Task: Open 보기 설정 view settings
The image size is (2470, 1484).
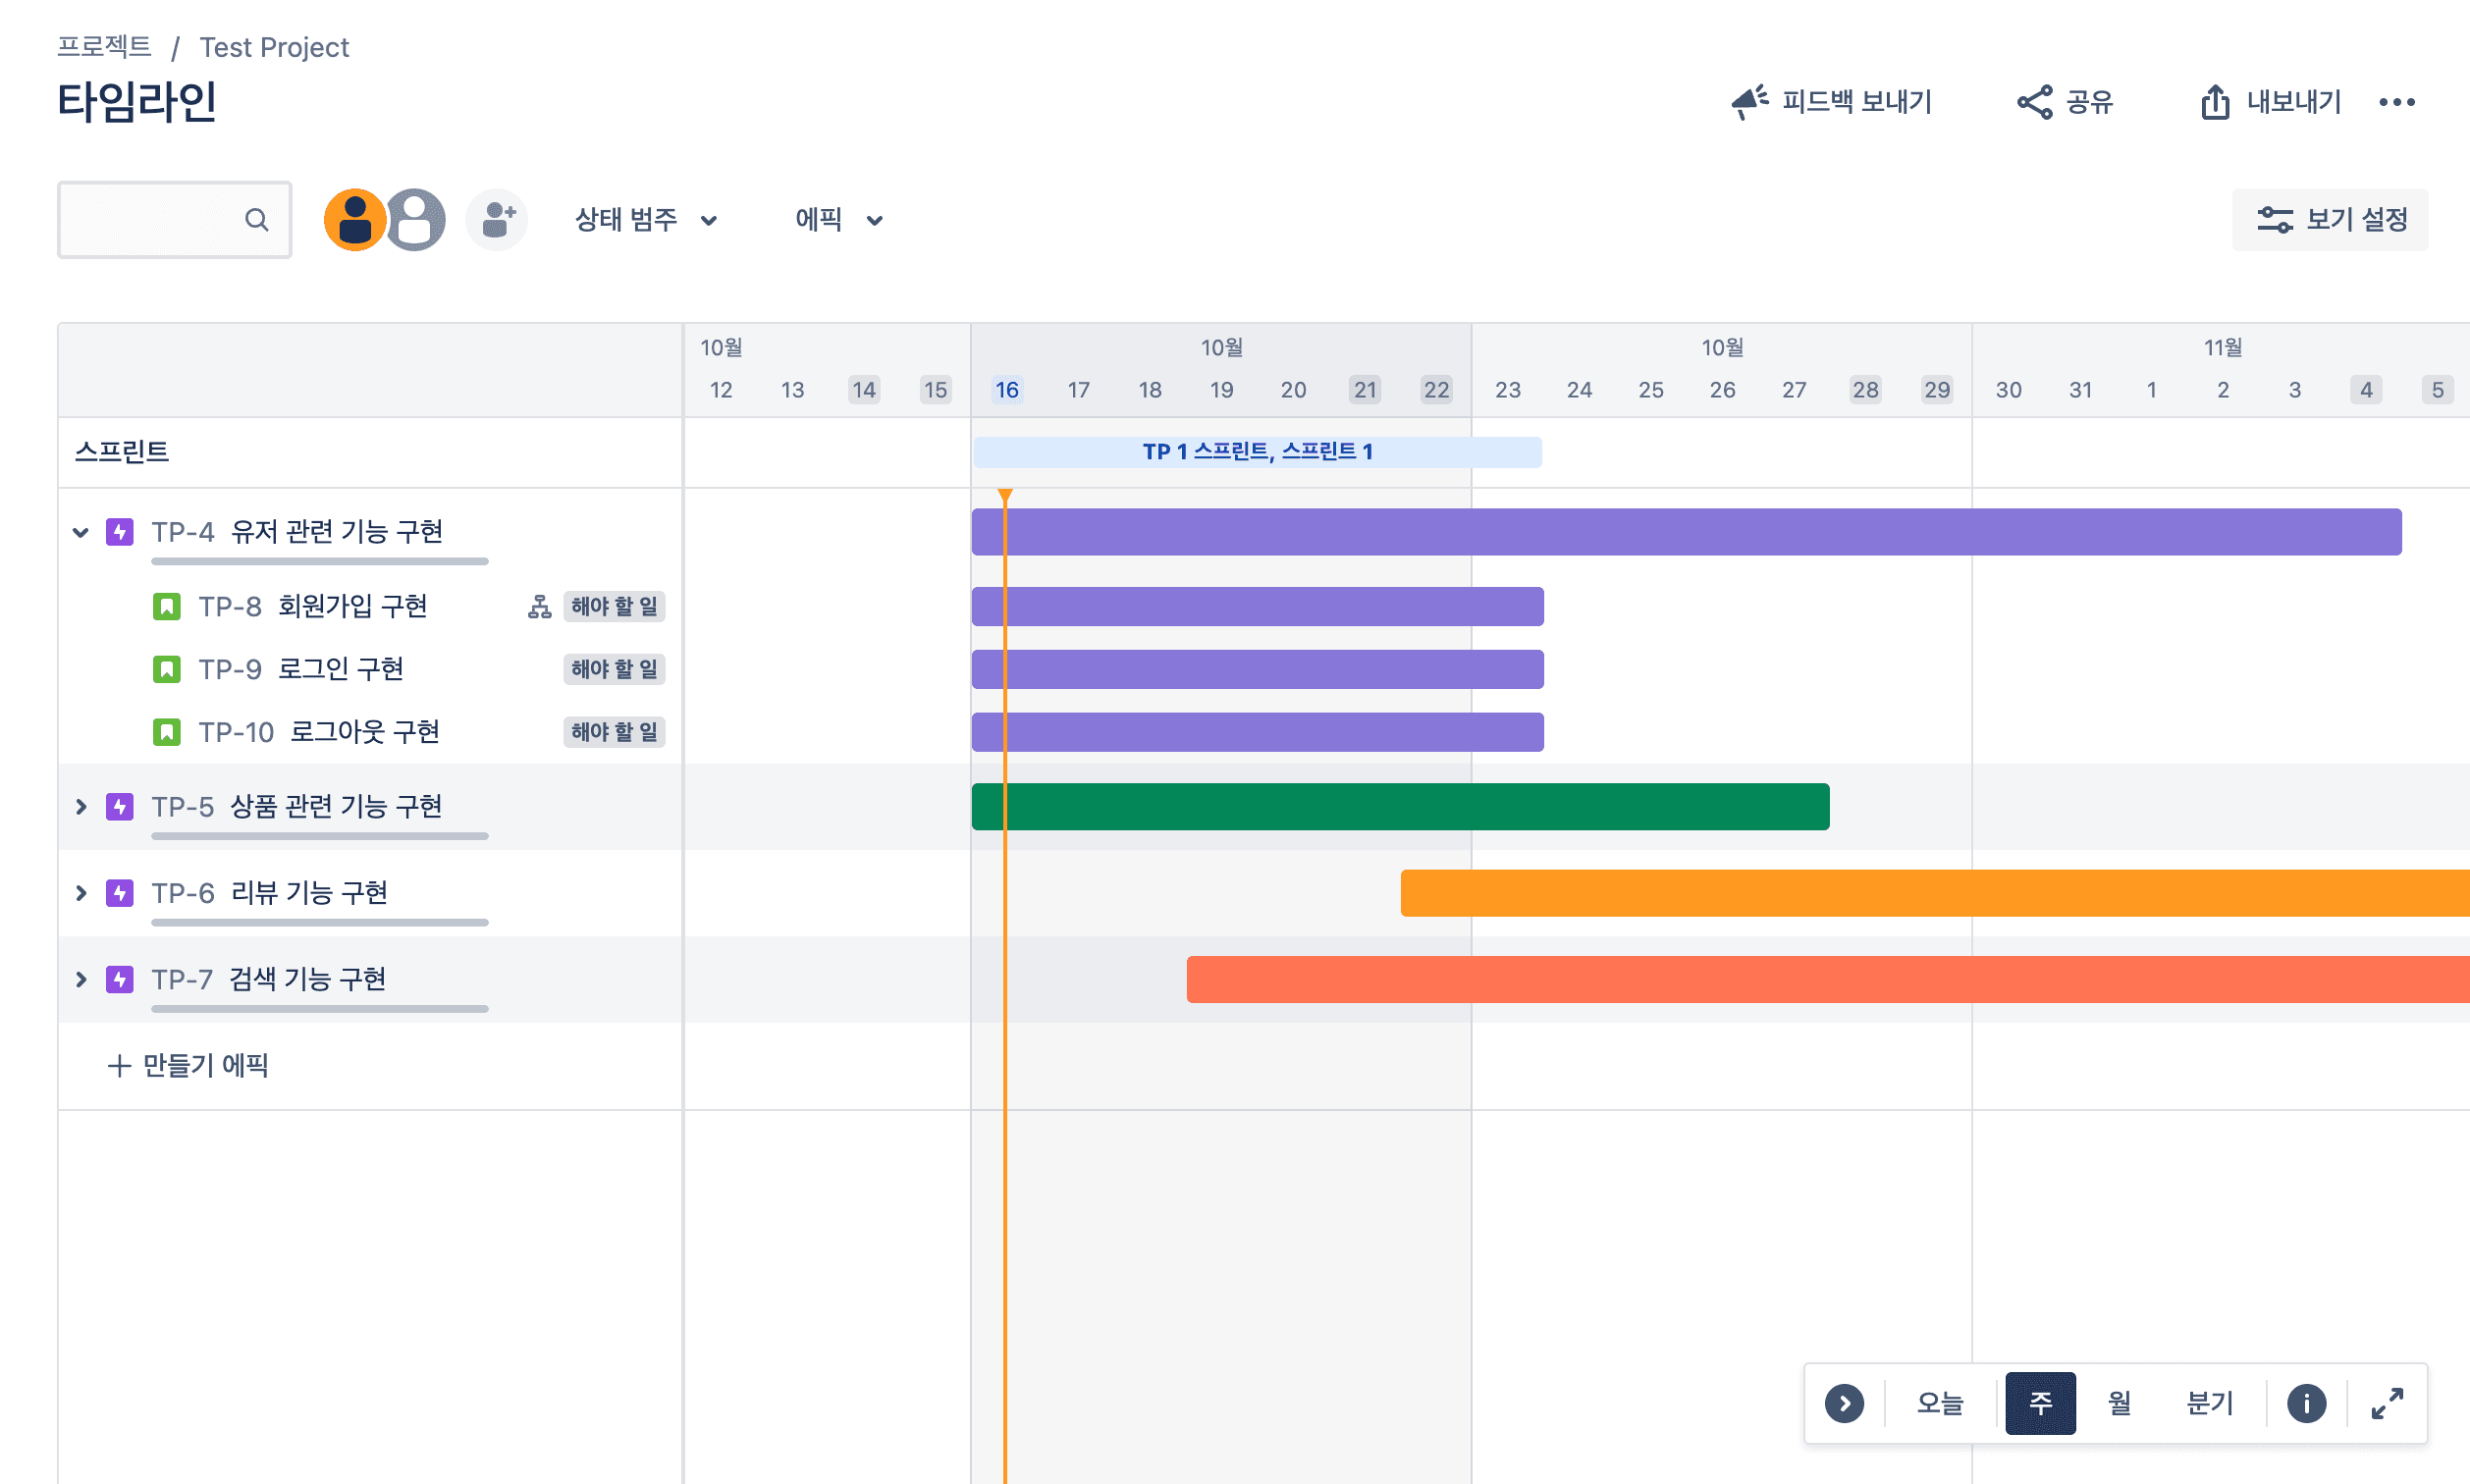Action: pyautogui.click(x=2330, y=219)
